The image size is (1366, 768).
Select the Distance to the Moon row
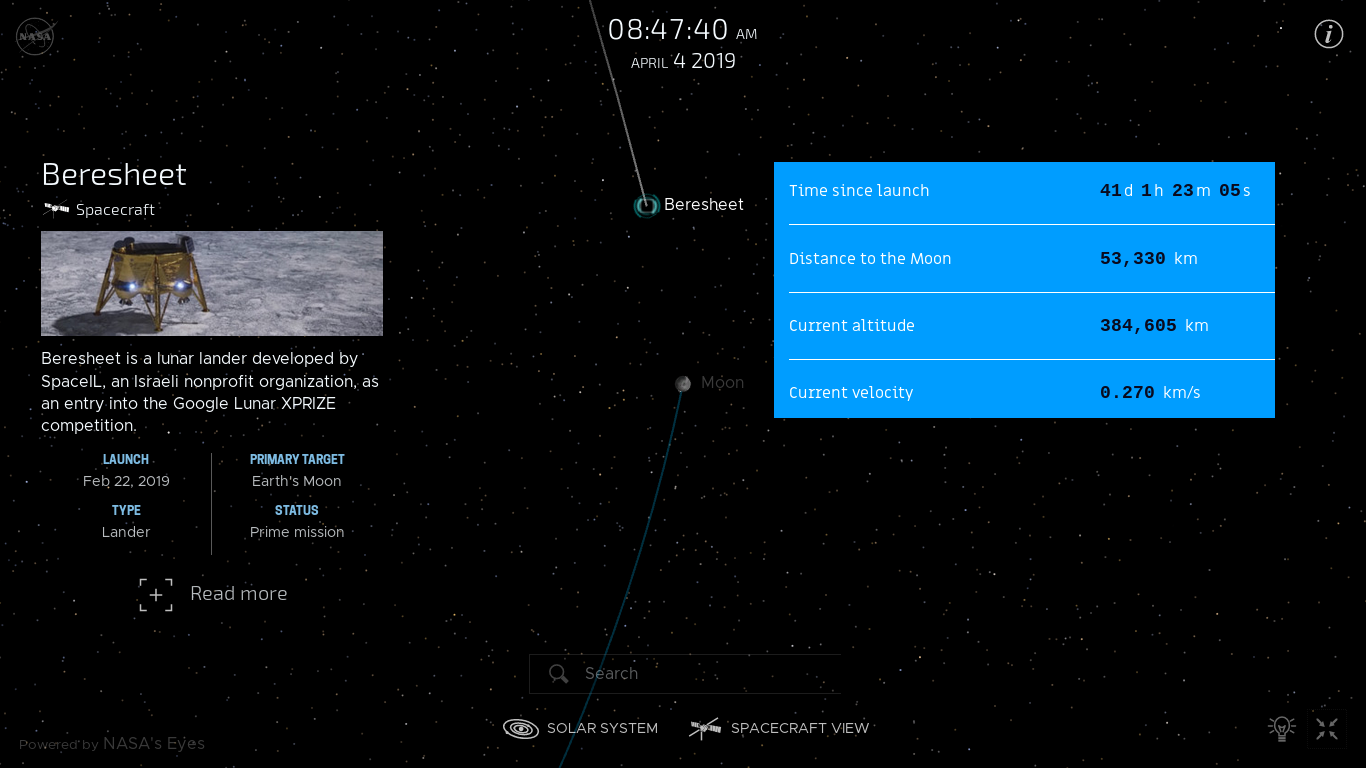tap(1024, 259)
